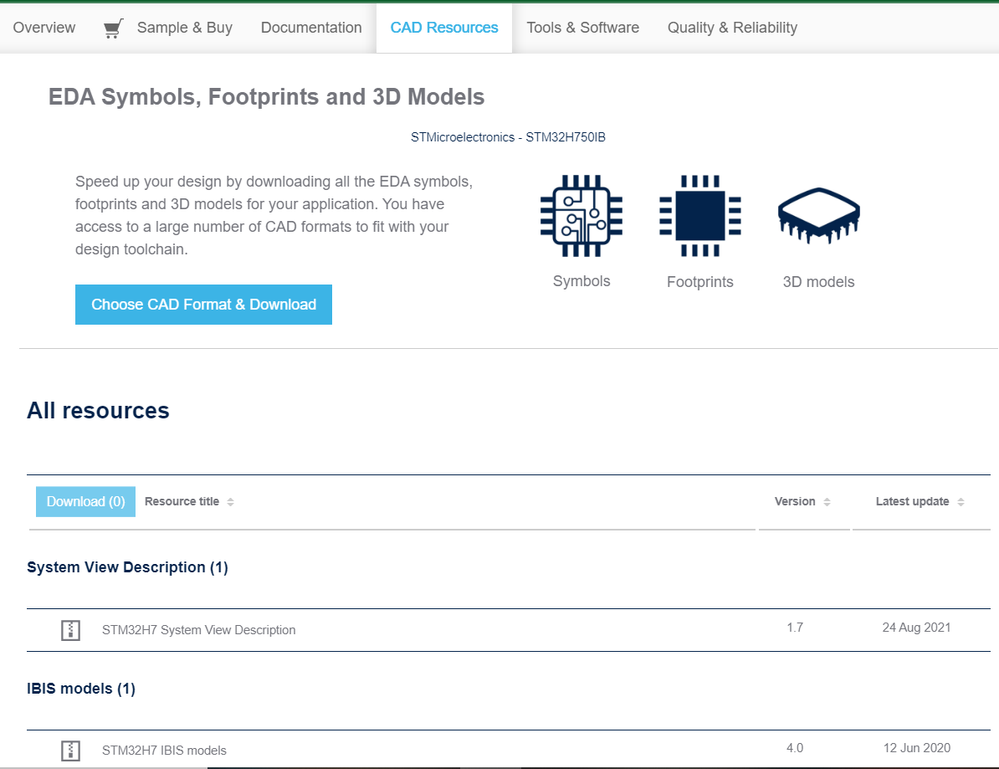Click STMicroelectronics - STM32H750IB link

coord(508,137)
